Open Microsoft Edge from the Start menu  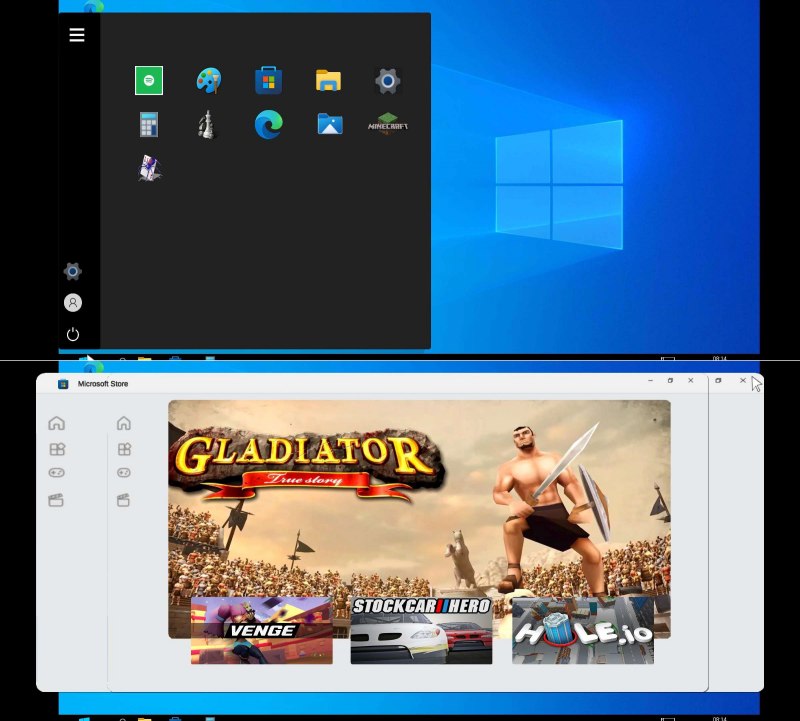(x=268, y=124)
